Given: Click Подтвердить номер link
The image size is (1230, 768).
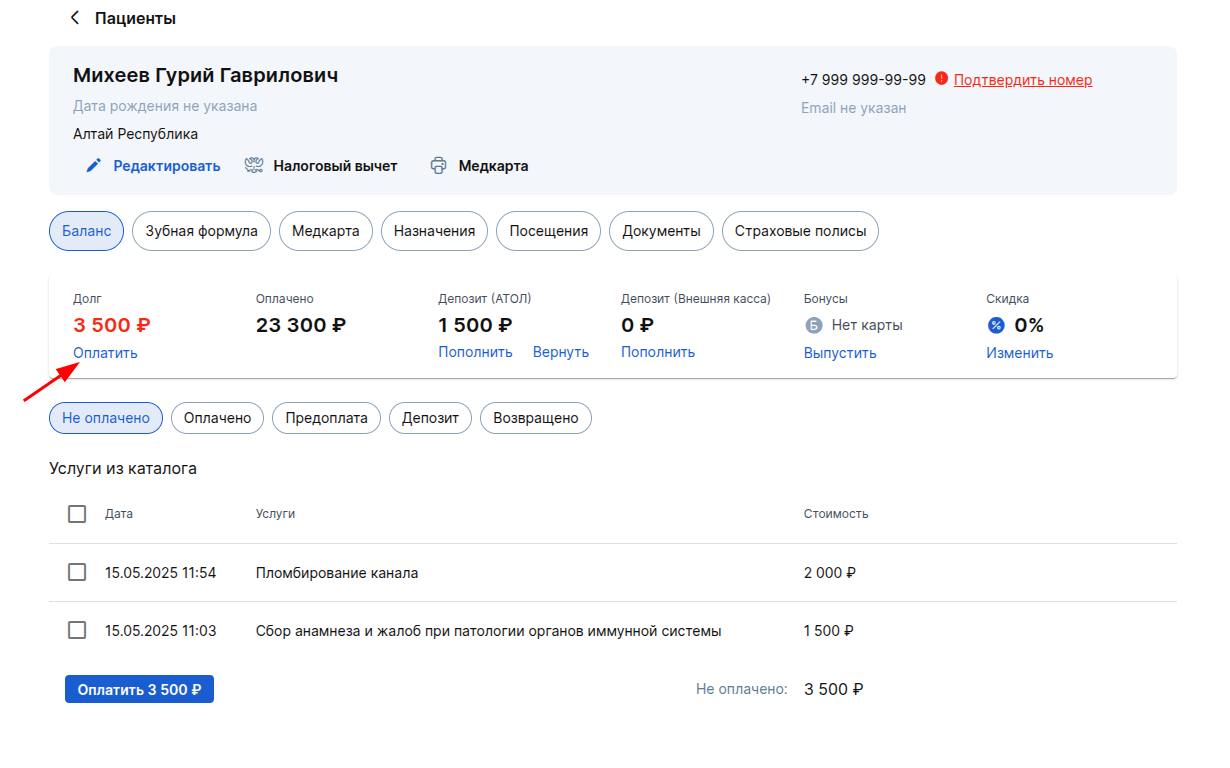Looking at the screenshot, I should pos(1023,80).
